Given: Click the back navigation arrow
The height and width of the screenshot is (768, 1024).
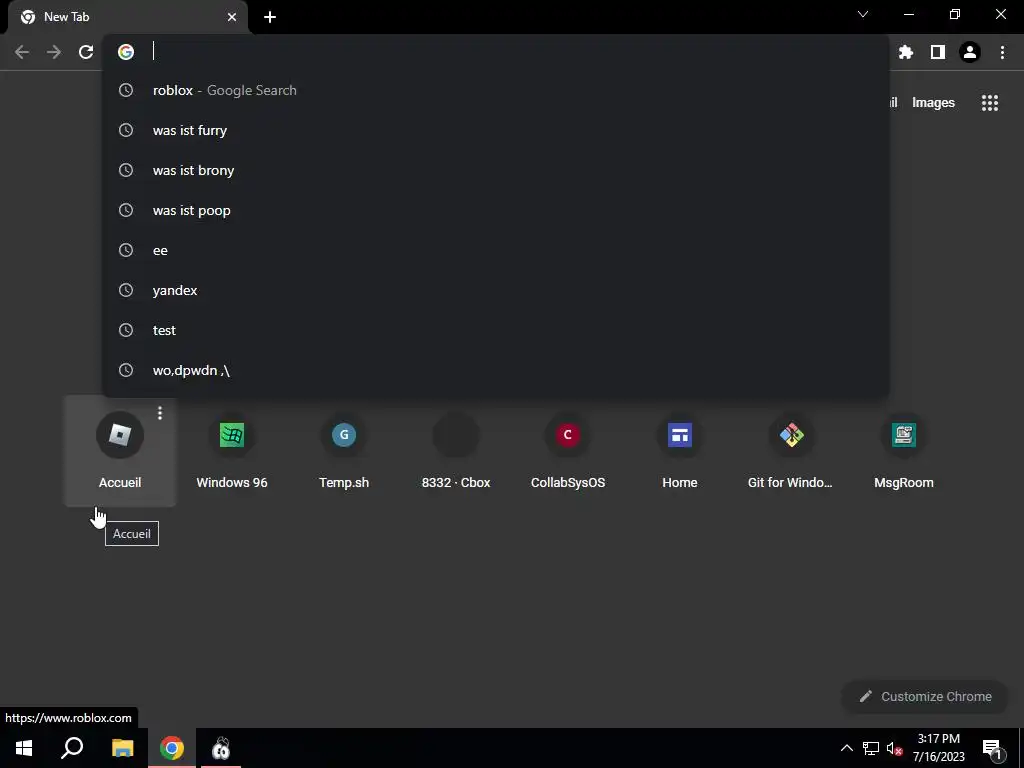Looking at the screenshot, I should 22,52.
